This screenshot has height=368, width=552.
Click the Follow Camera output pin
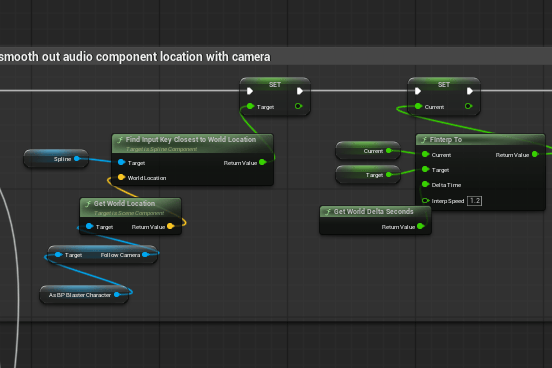tap(145, 255)
